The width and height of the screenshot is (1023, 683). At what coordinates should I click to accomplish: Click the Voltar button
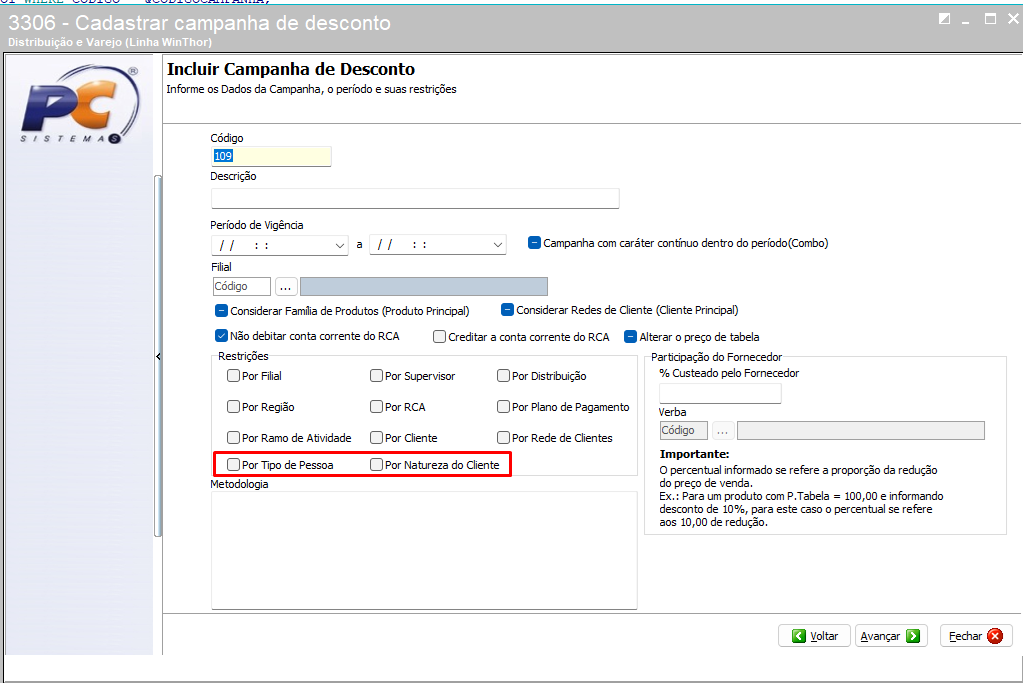pyautogui.click(x=815, y=636)
